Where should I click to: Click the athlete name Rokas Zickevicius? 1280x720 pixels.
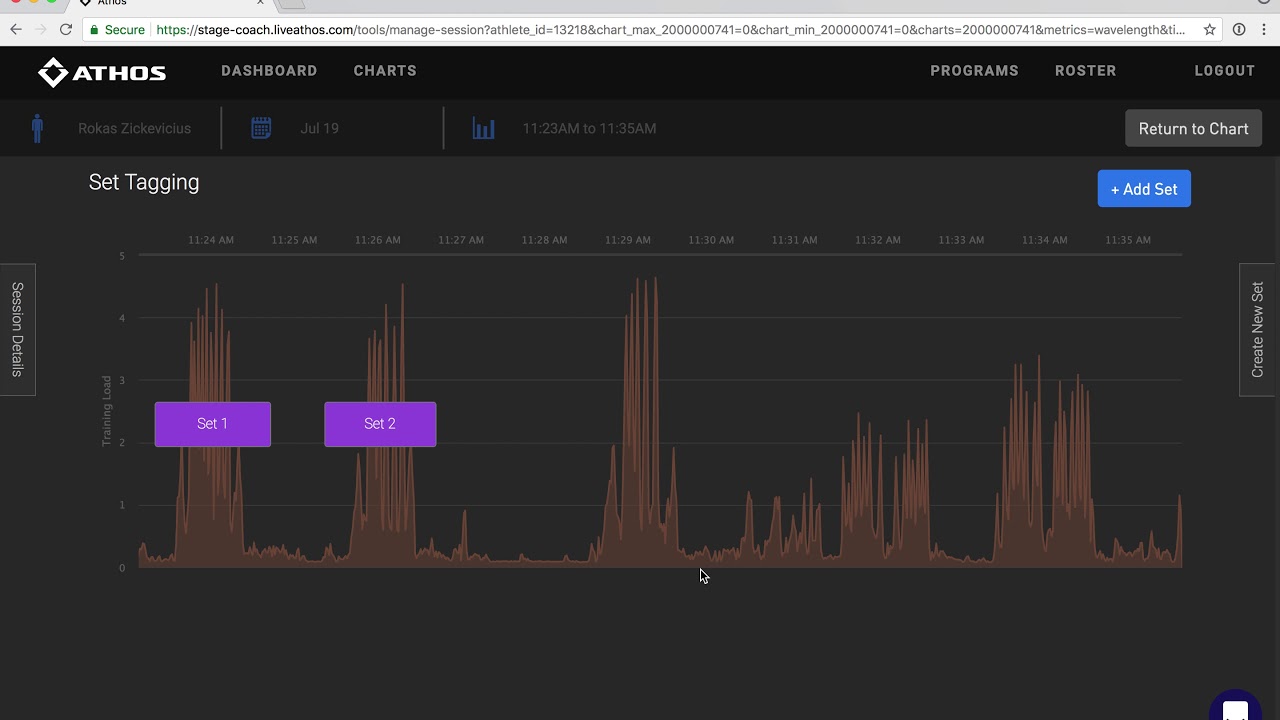tap(134, 128)
